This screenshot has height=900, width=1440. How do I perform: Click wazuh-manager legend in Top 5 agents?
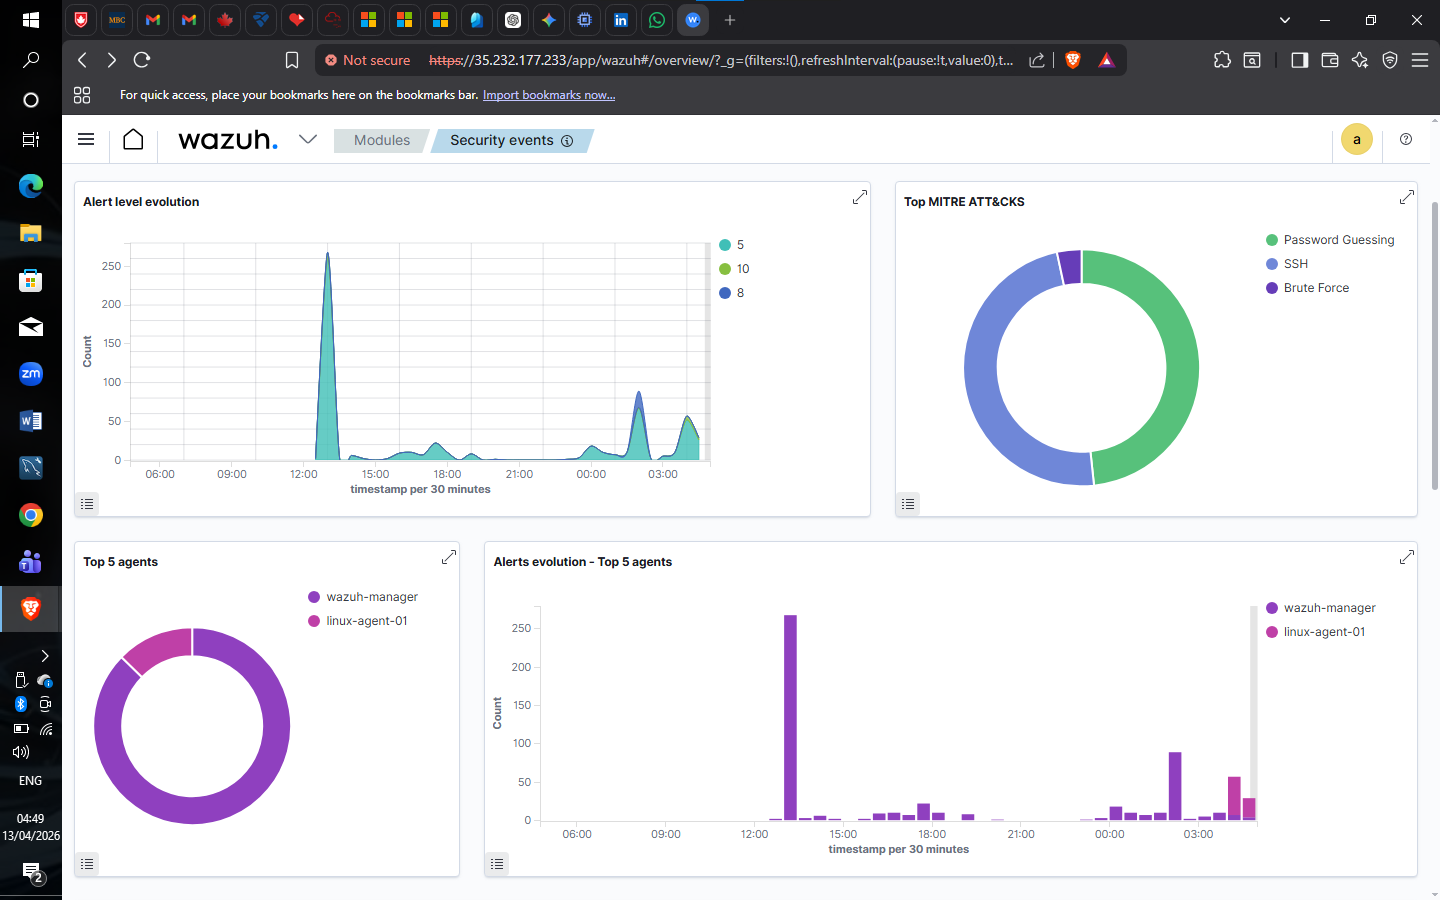click(363, 597)
